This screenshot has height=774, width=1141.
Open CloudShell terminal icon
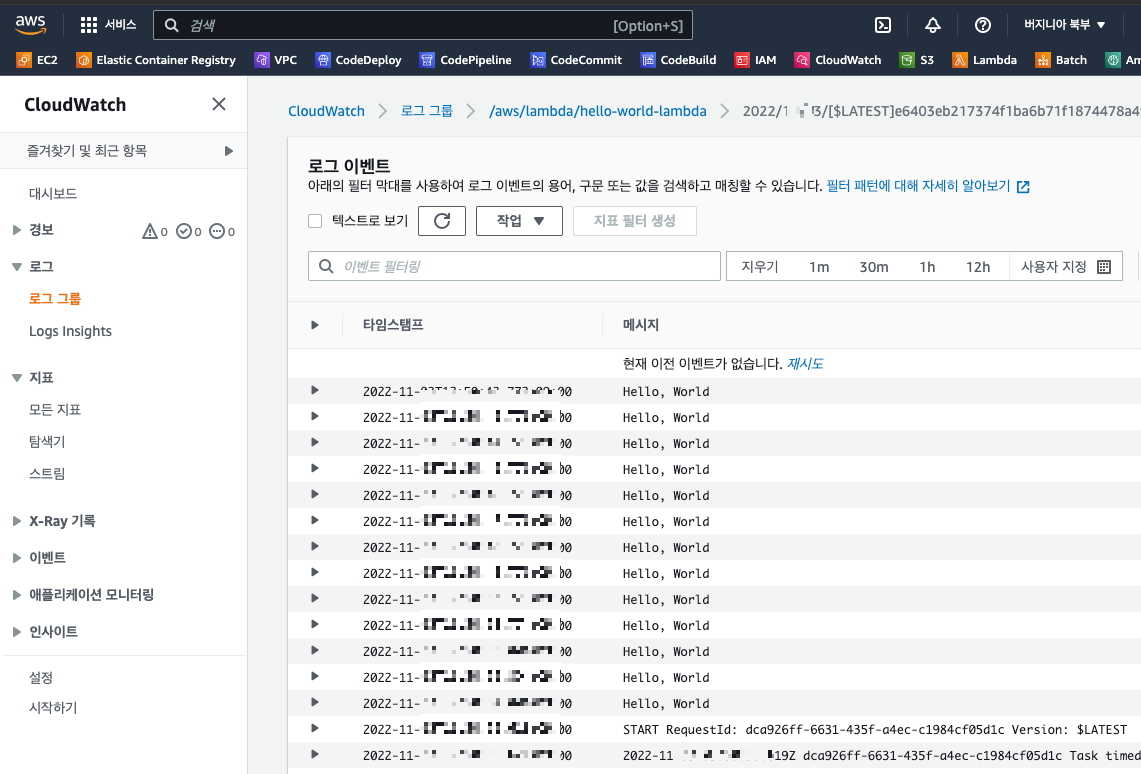click(883, 25)
